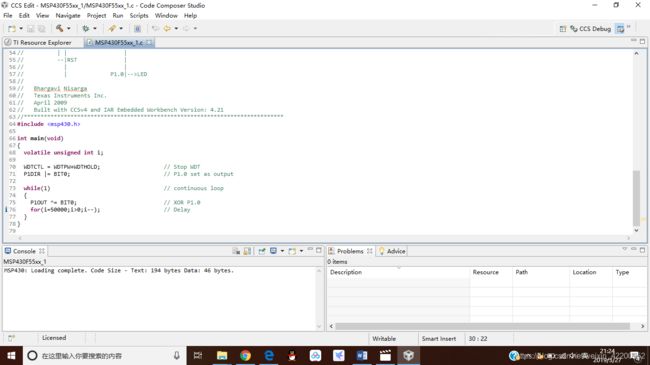The width and height of the screenshot is (650, 365).
Task: Minimize the Problems panel view
Action: 633,249
